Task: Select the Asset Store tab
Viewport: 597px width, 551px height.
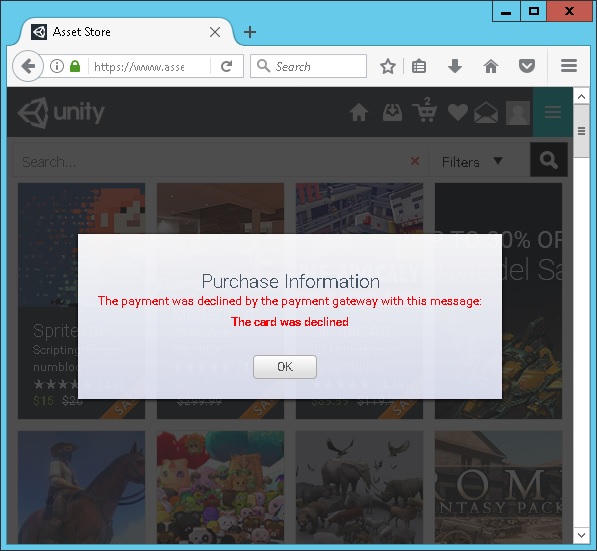Action: [x=126, y=32]
